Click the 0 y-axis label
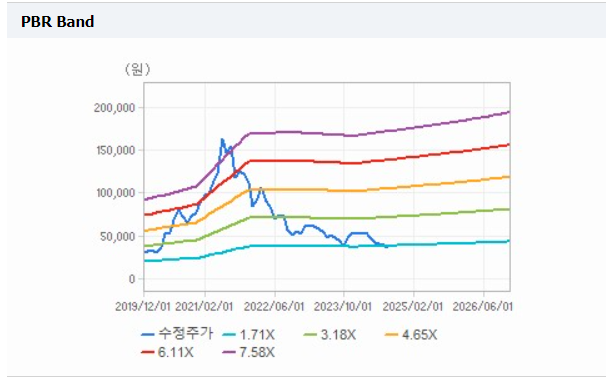Viewport: 616px width, 380px height. point(132,279)
